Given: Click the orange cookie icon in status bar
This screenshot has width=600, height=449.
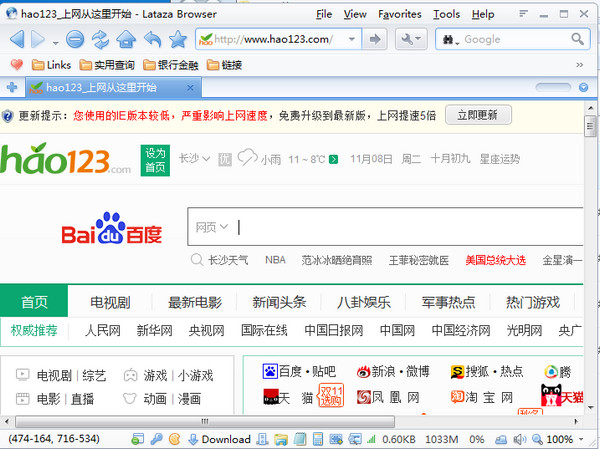Looking at the screenshot, I should click(x=174, y=439).
